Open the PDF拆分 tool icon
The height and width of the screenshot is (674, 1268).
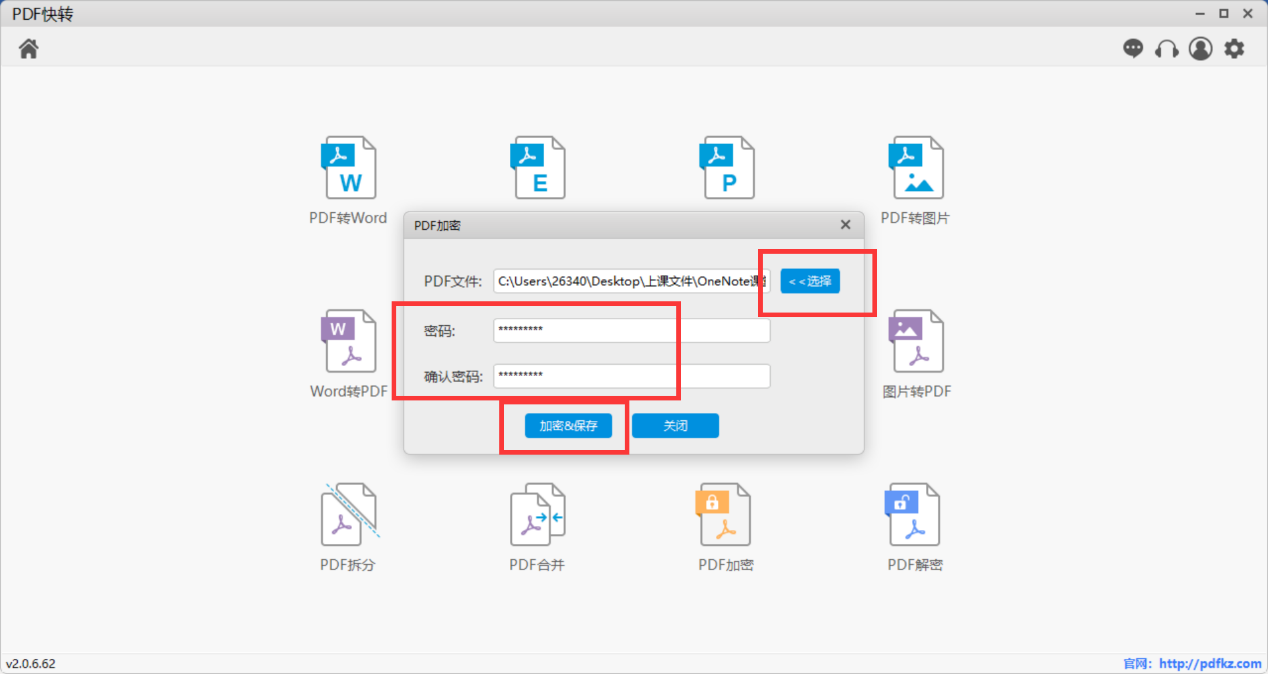coord(349,515)
